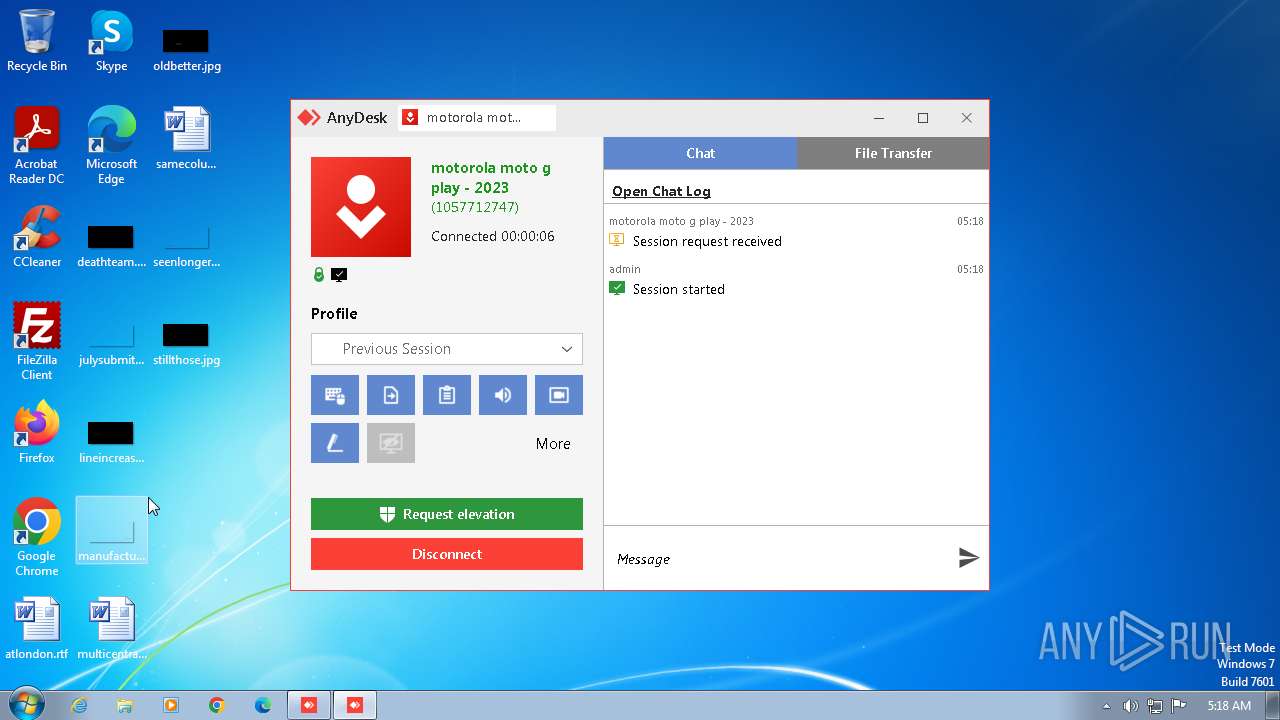This screenshot has height=720, width=1280.
Task: Switch to first AnyDesk taskbar button
Action: [x=309, y=705]
